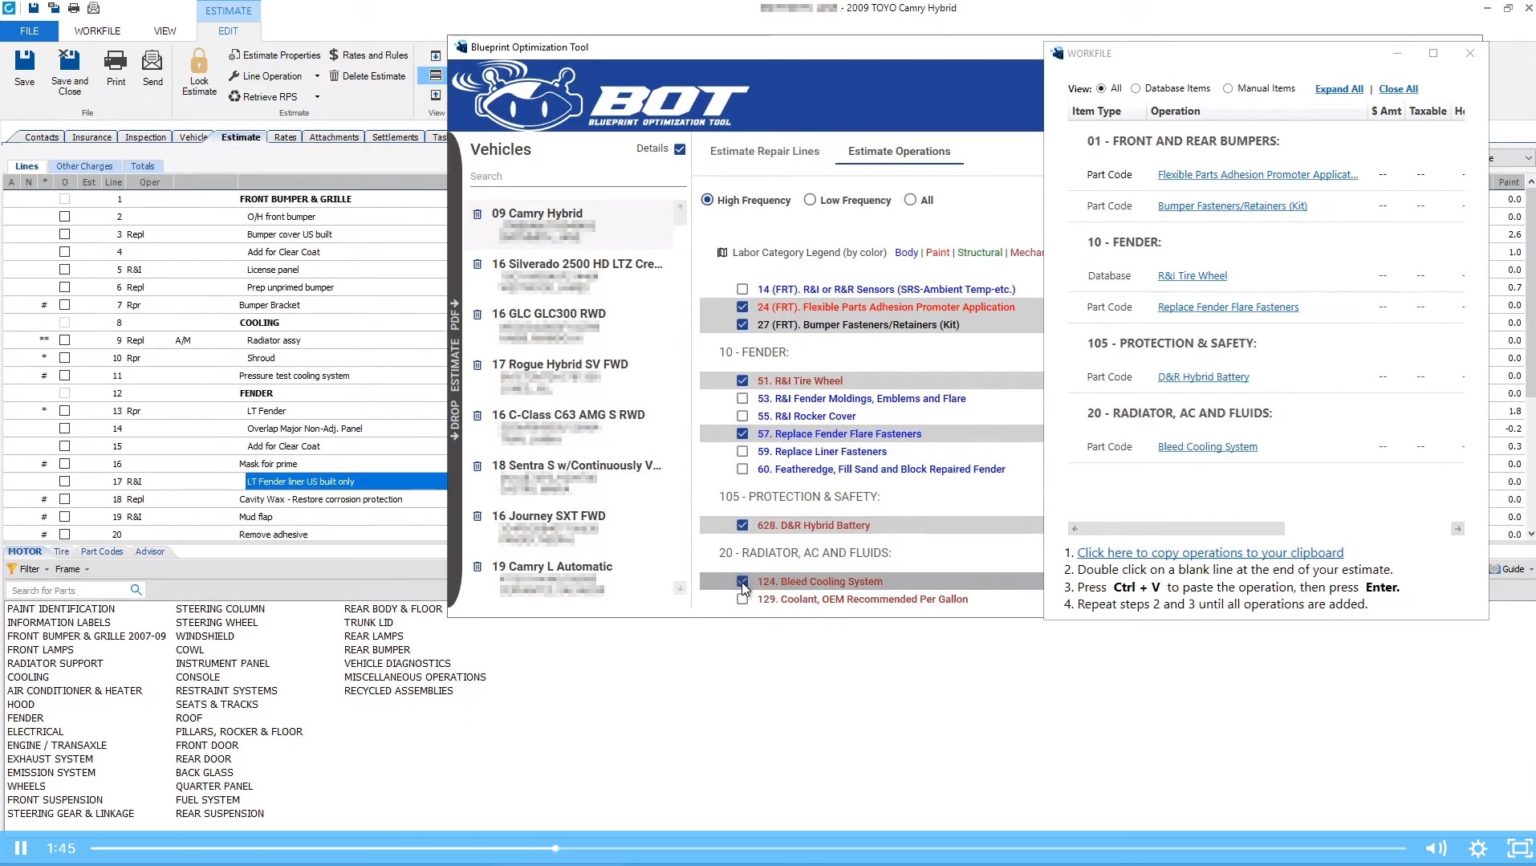1536x866 pixels.
Task: Select the Low Frequency radio button
Action: tap(810, 200)
